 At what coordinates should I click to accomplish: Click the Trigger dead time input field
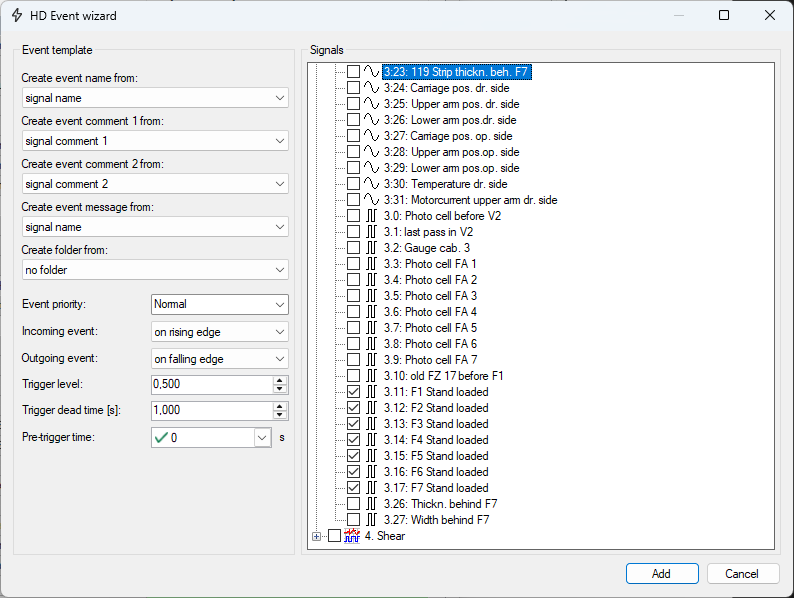click(210, 411)
